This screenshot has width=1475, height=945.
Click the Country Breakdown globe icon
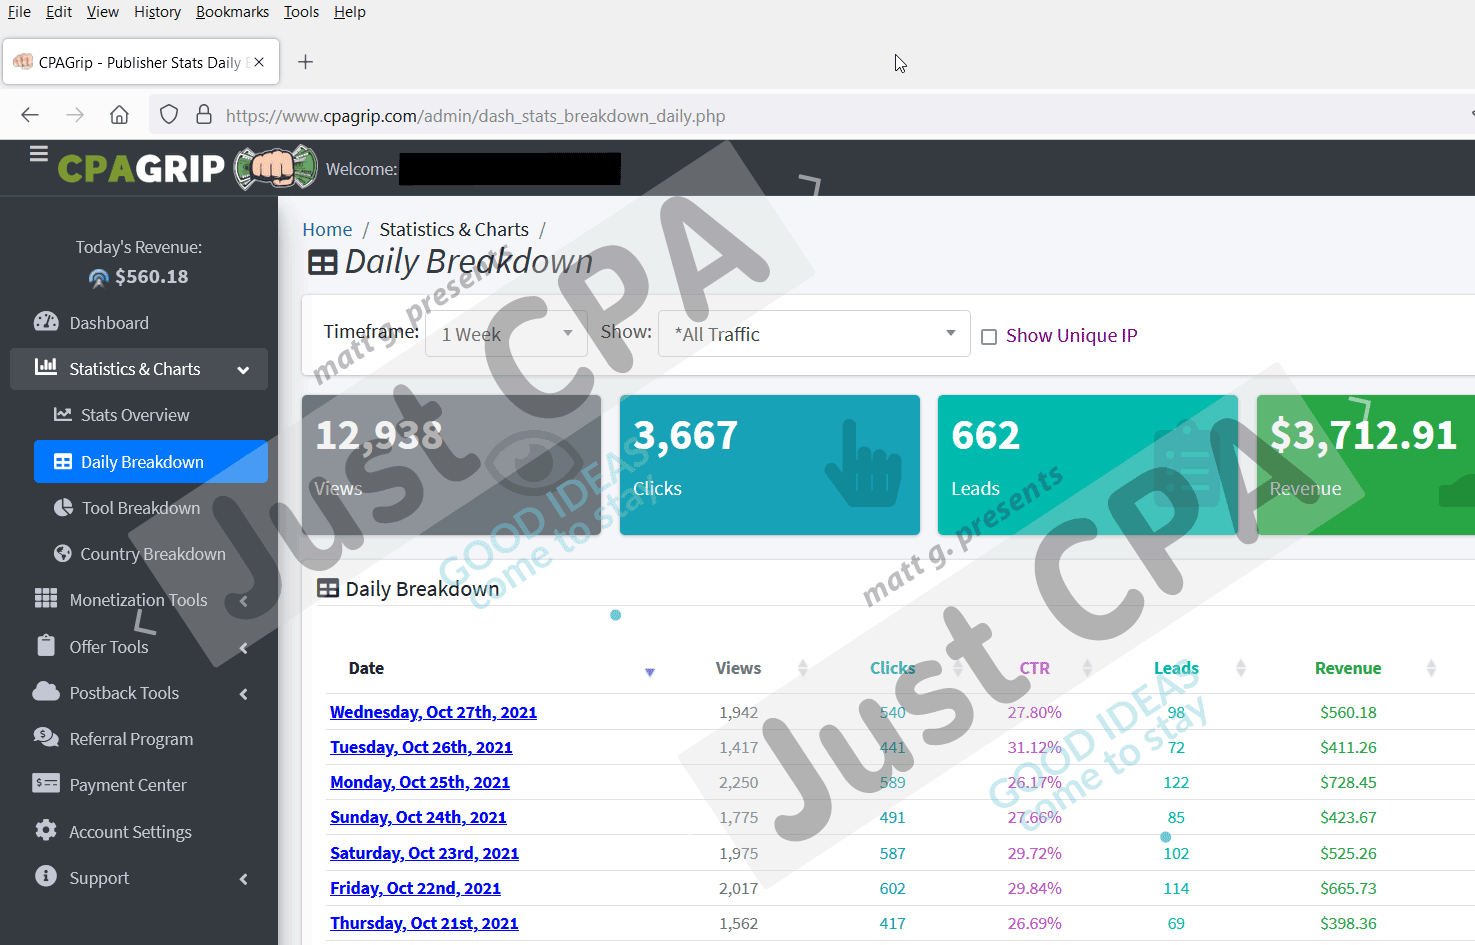pos(63,553)
